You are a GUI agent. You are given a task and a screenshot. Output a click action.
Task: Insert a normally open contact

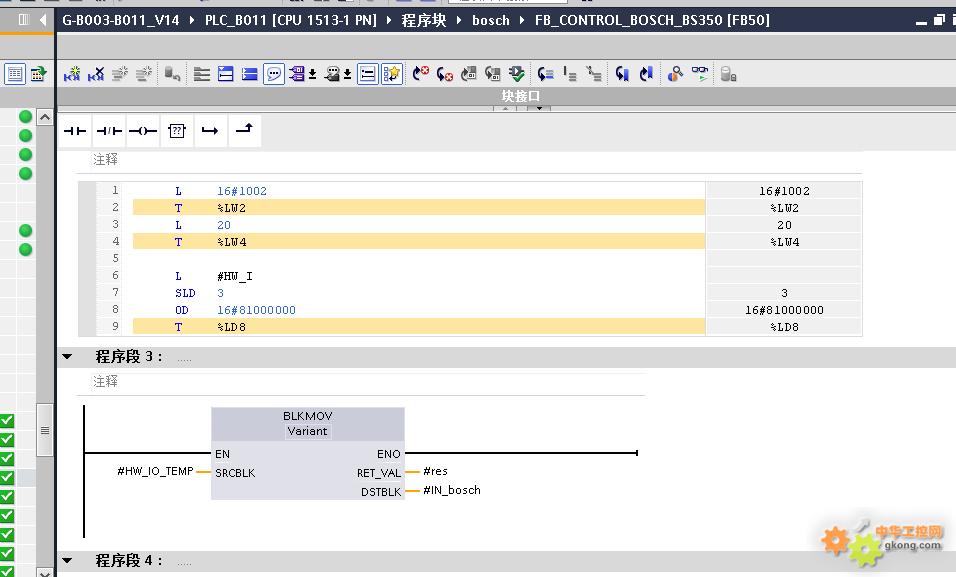75,131
